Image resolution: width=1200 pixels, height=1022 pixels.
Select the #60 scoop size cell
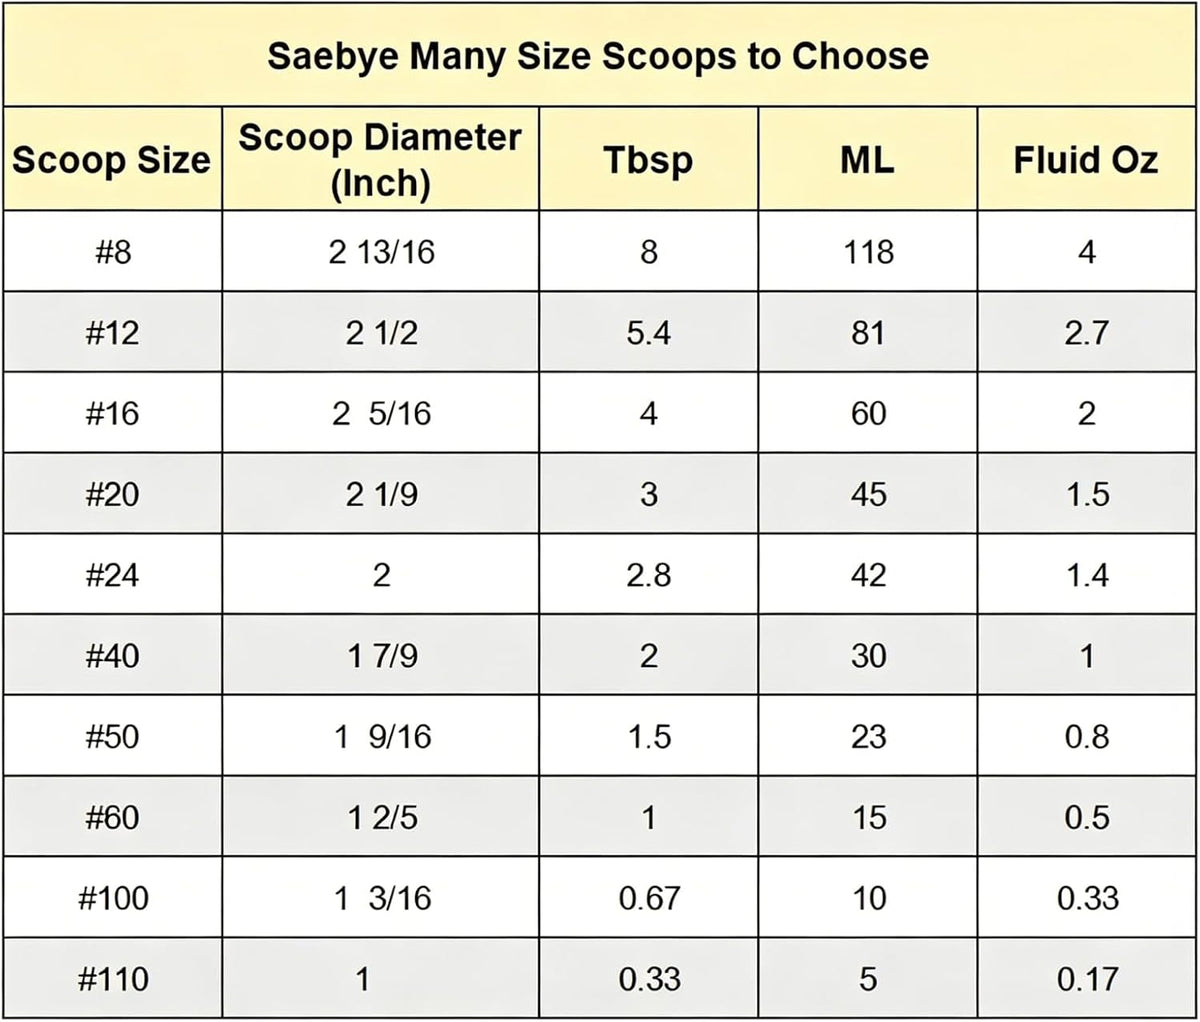click(x=111, y=817)
